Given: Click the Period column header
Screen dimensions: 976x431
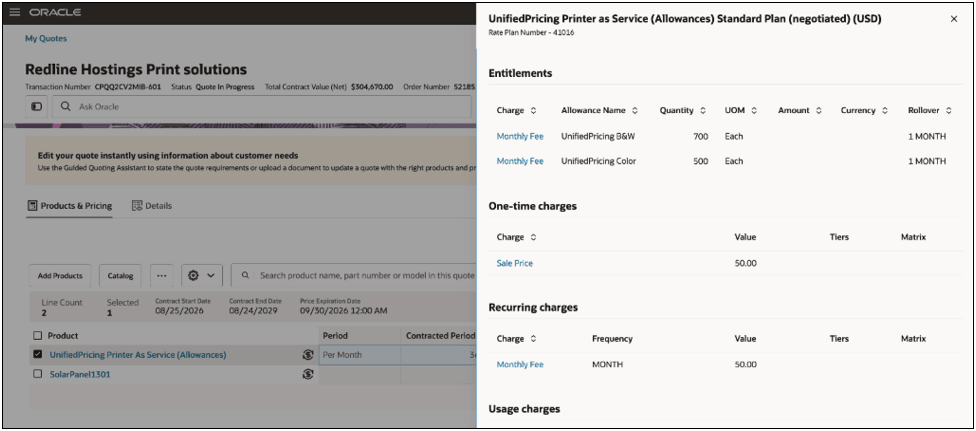Looking at the screenshot, I should pos(335,336).
